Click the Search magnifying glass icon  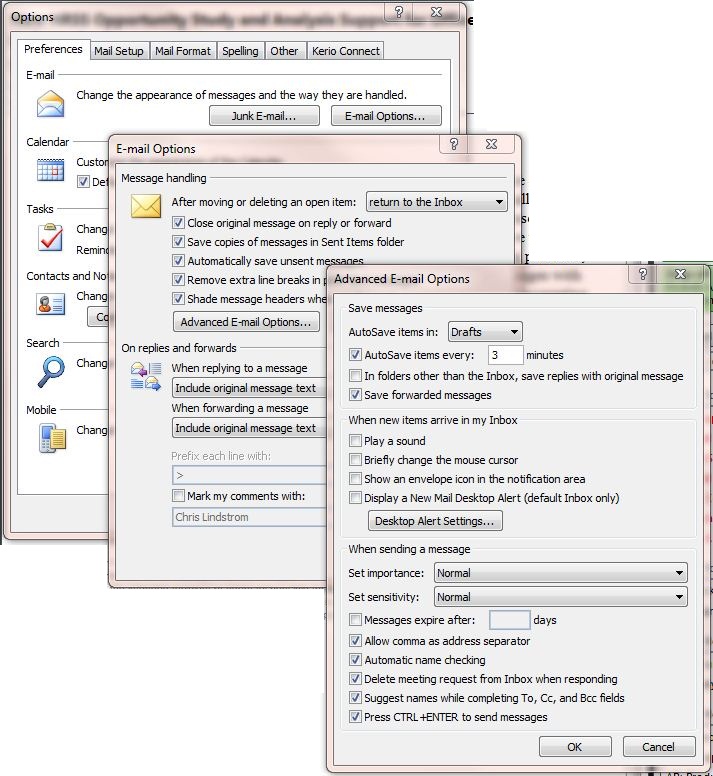click(x=51, y=371)
